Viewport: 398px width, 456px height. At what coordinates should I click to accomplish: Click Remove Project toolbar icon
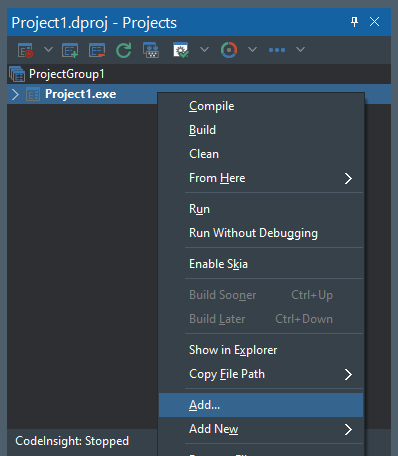coord(97,50)
